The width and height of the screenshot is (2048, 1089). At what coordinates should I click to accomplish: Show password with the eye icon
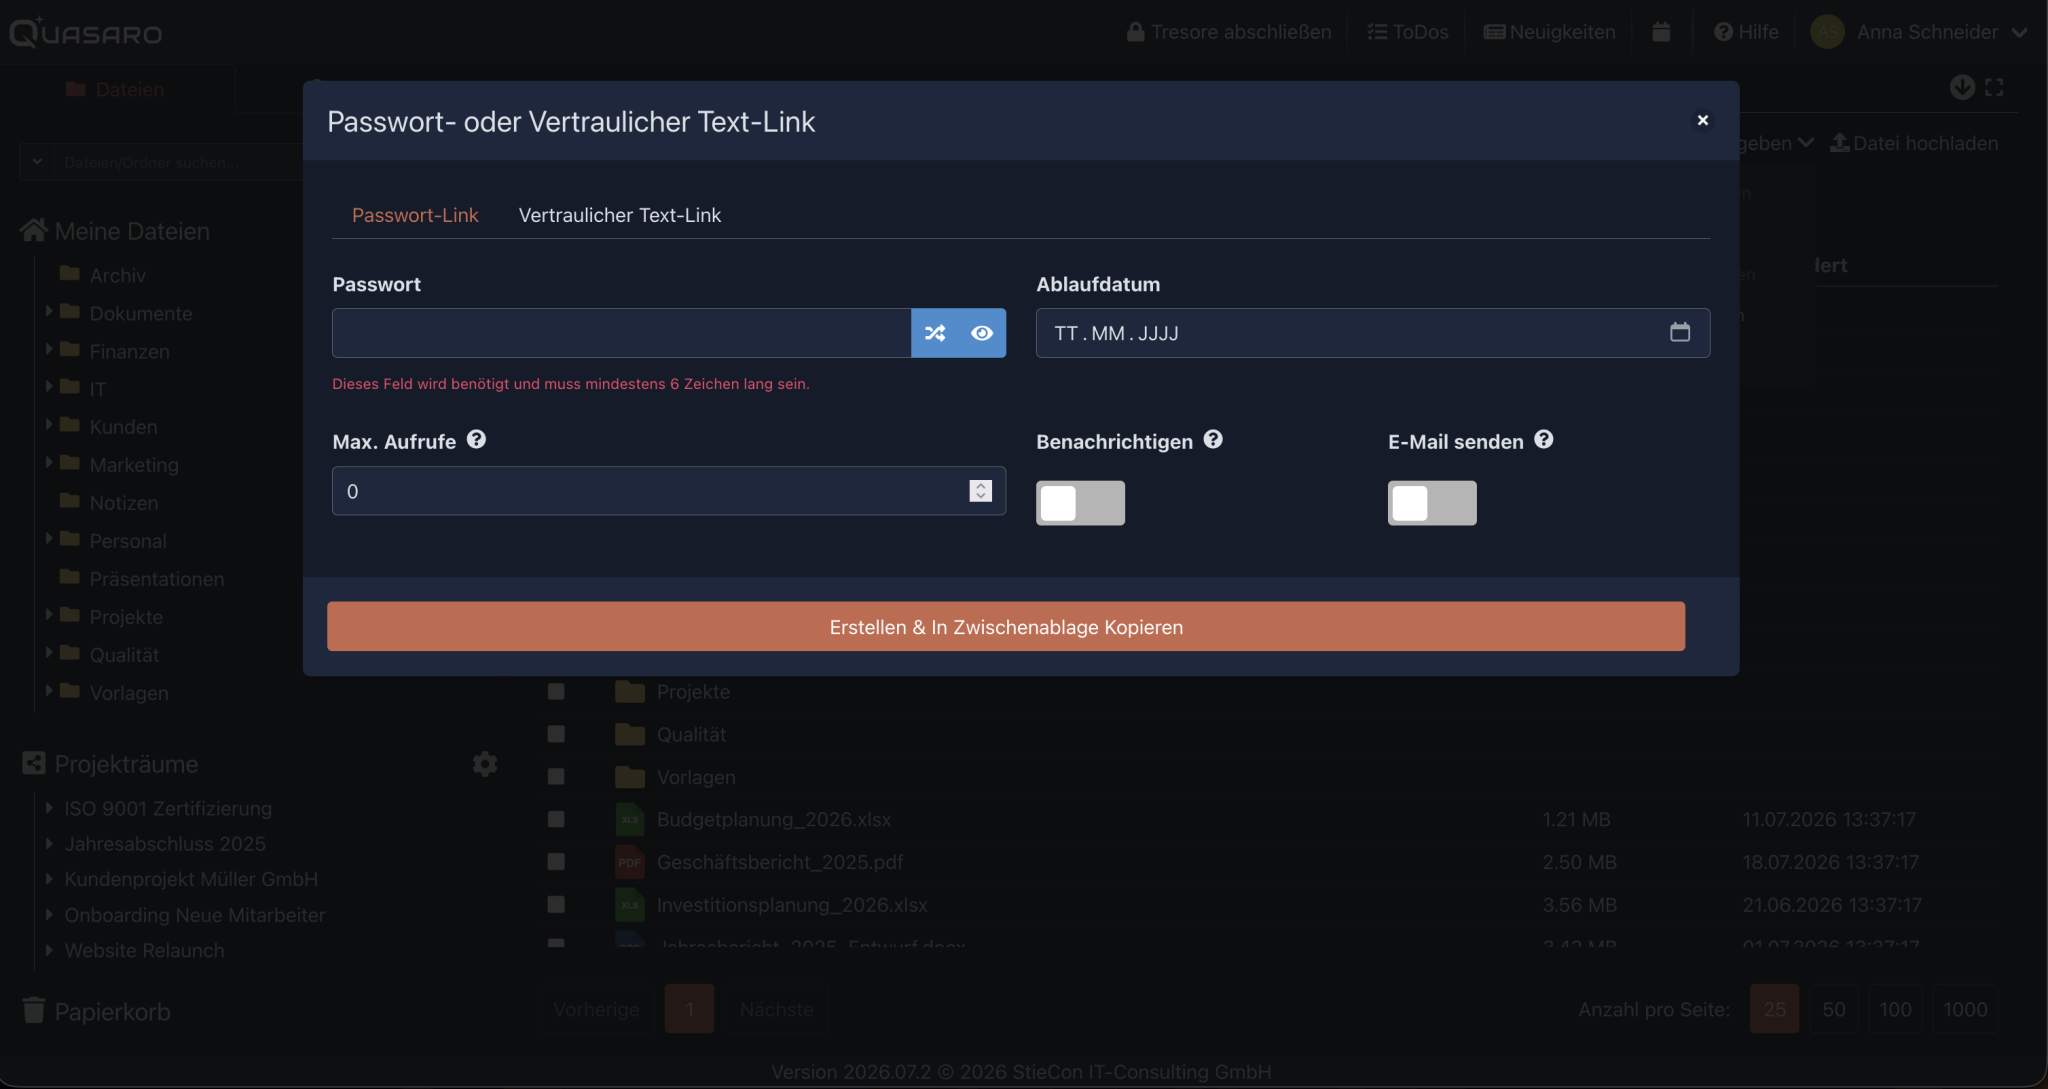[982, 333]
